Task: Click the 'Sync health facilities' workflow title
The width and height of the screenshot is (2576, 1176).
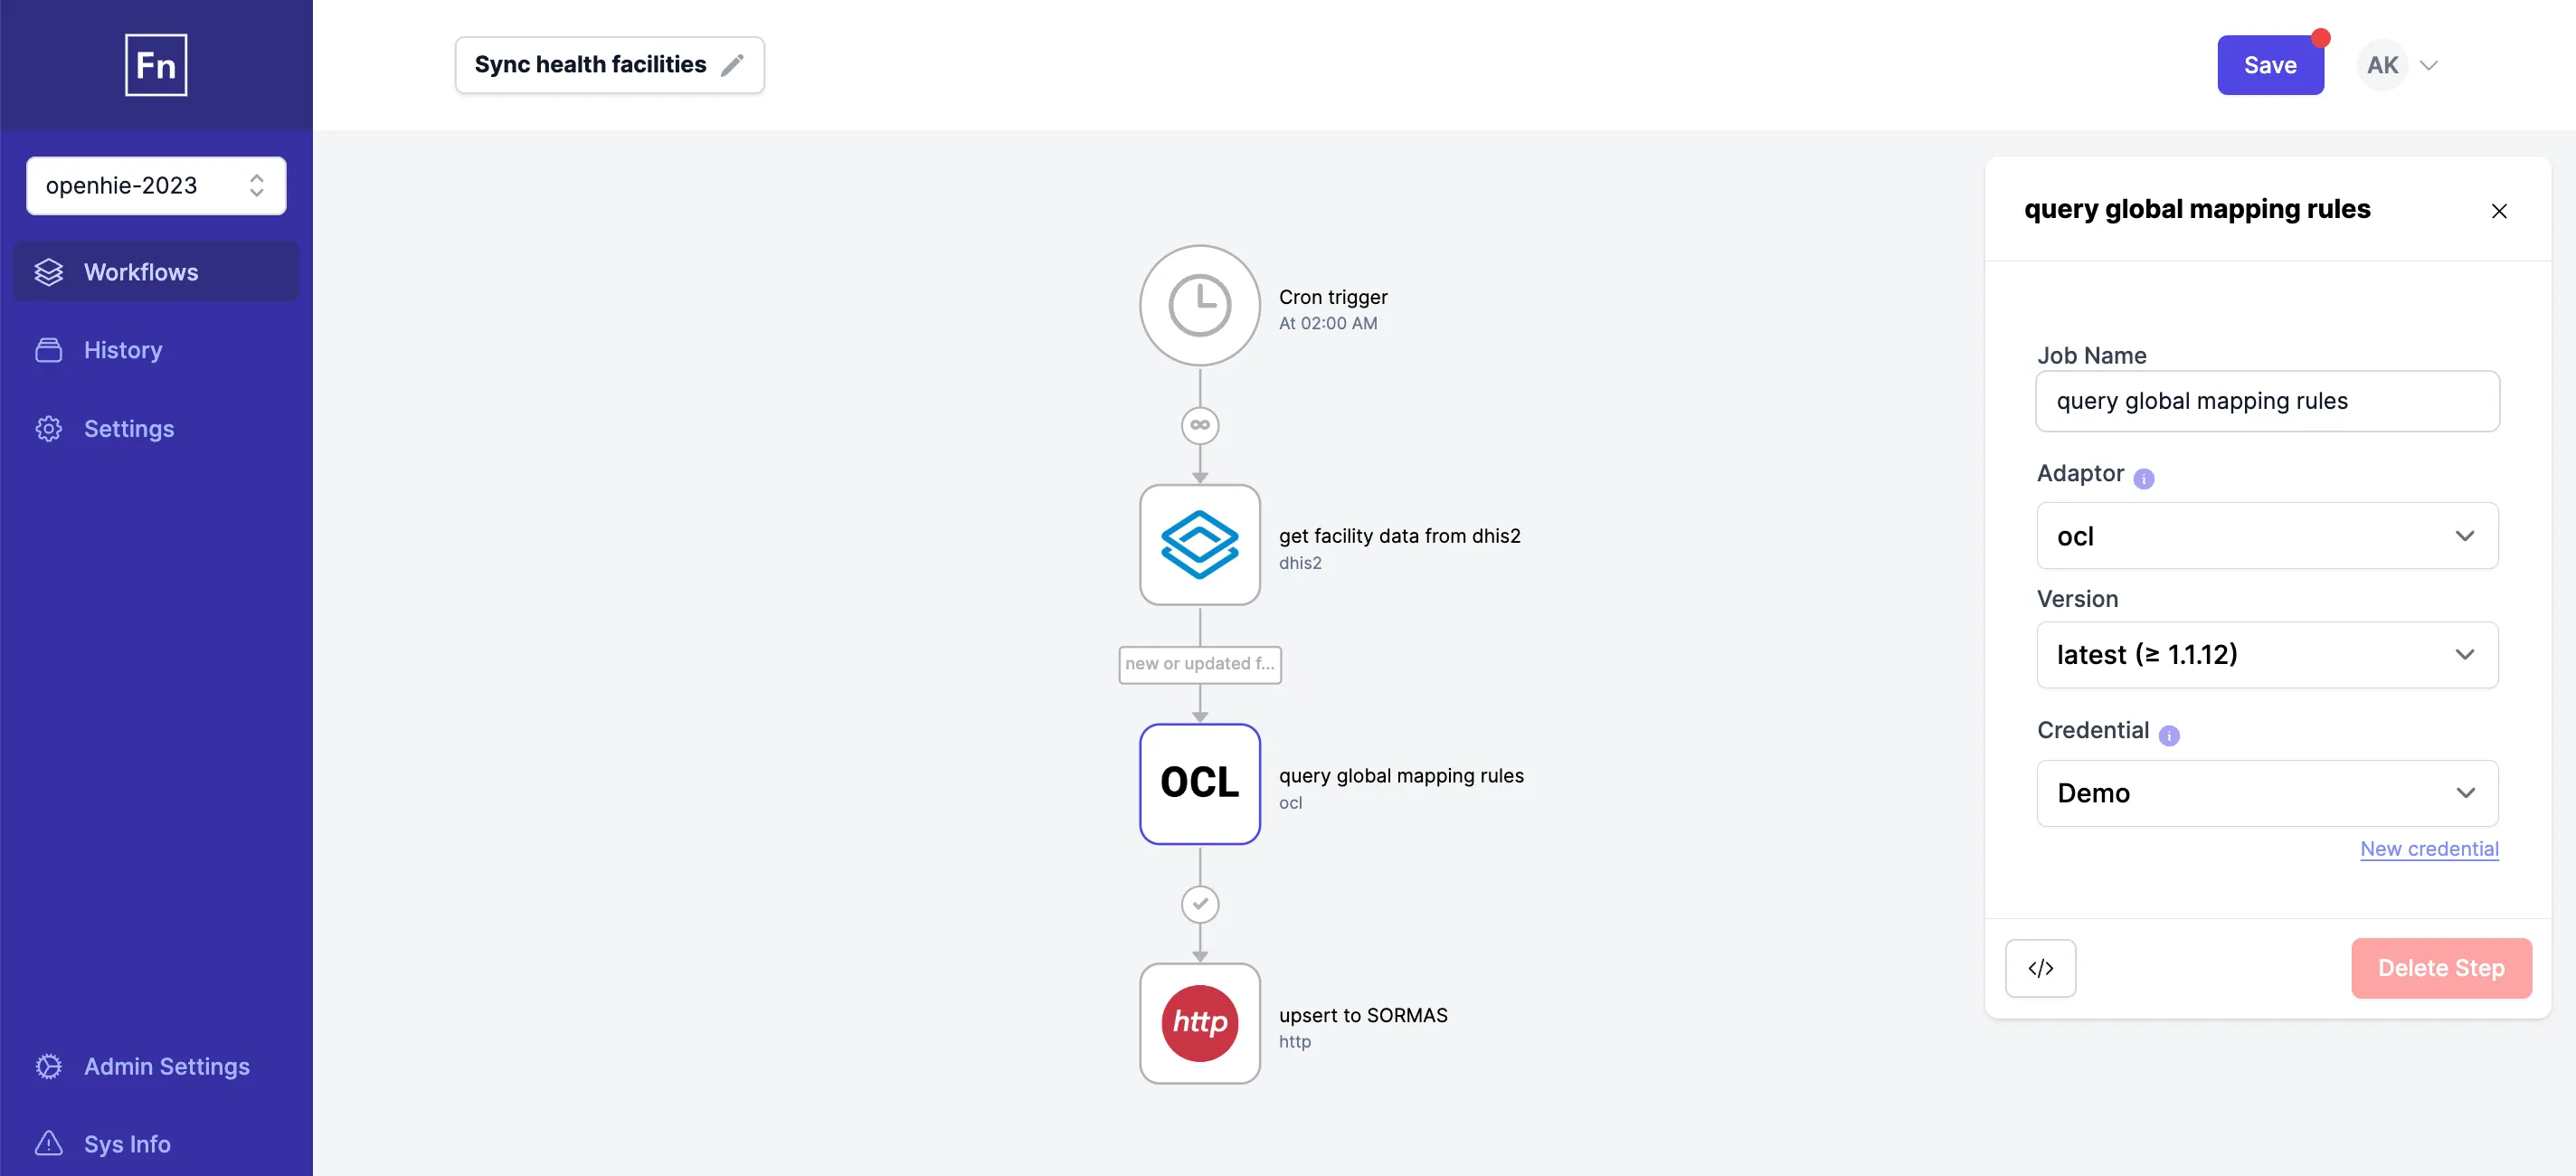Action: (590, 65)
